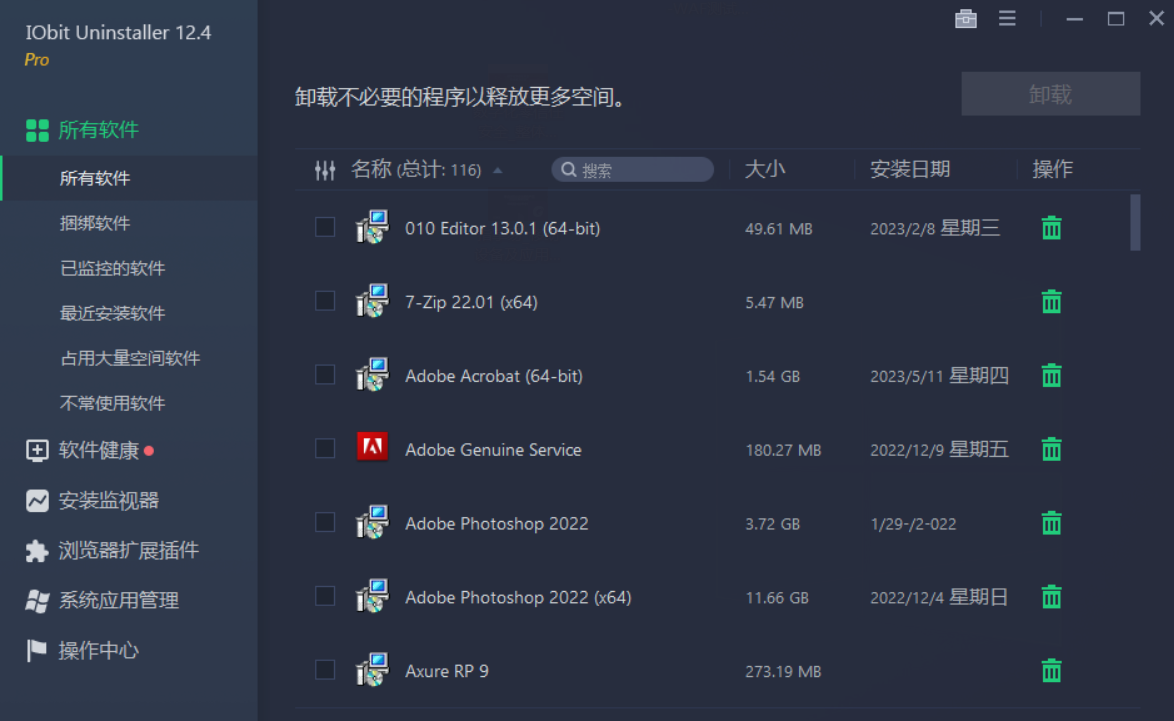Open 捆绑软件 in sidebar
Image resolution: width=1174 pixels, height=721 pixels.
point(95,223)
